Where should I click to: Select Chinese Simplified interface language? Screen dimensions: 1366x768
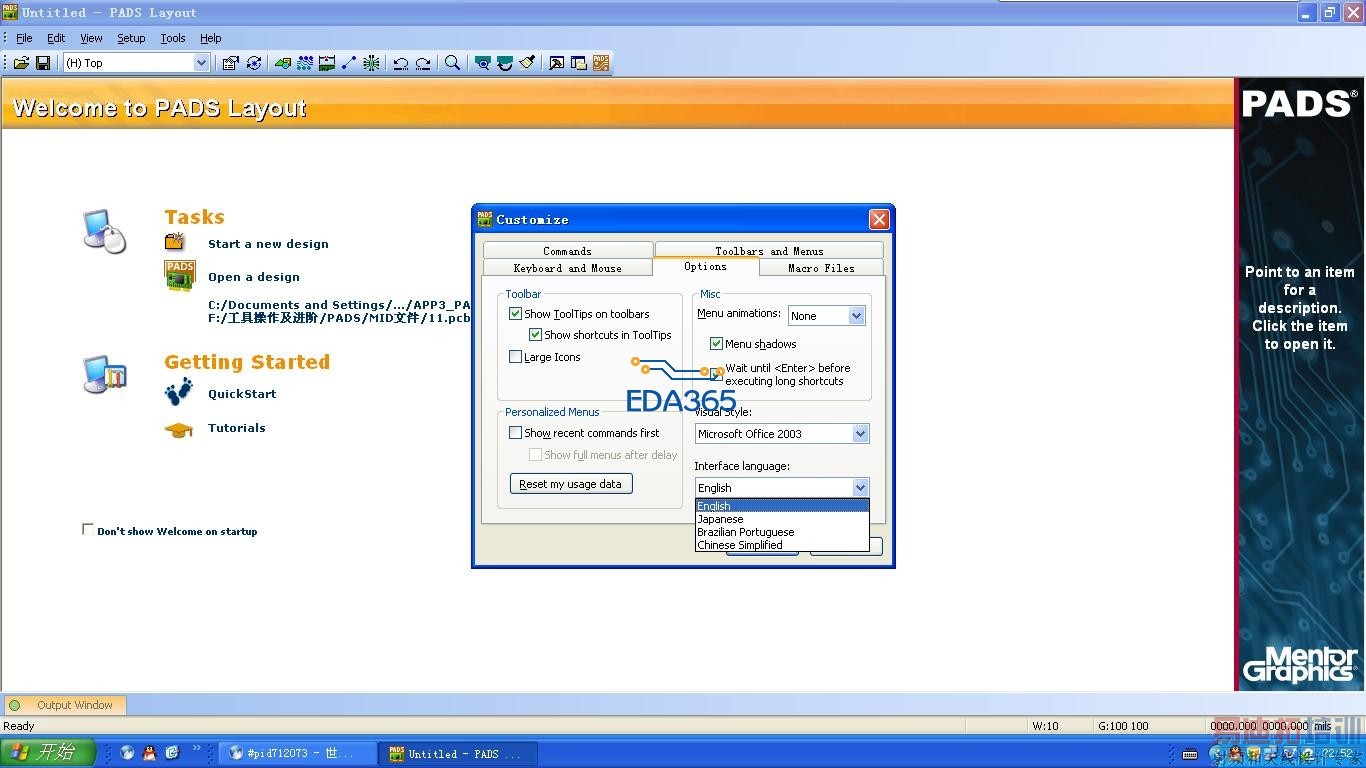(x=782, y=545)
